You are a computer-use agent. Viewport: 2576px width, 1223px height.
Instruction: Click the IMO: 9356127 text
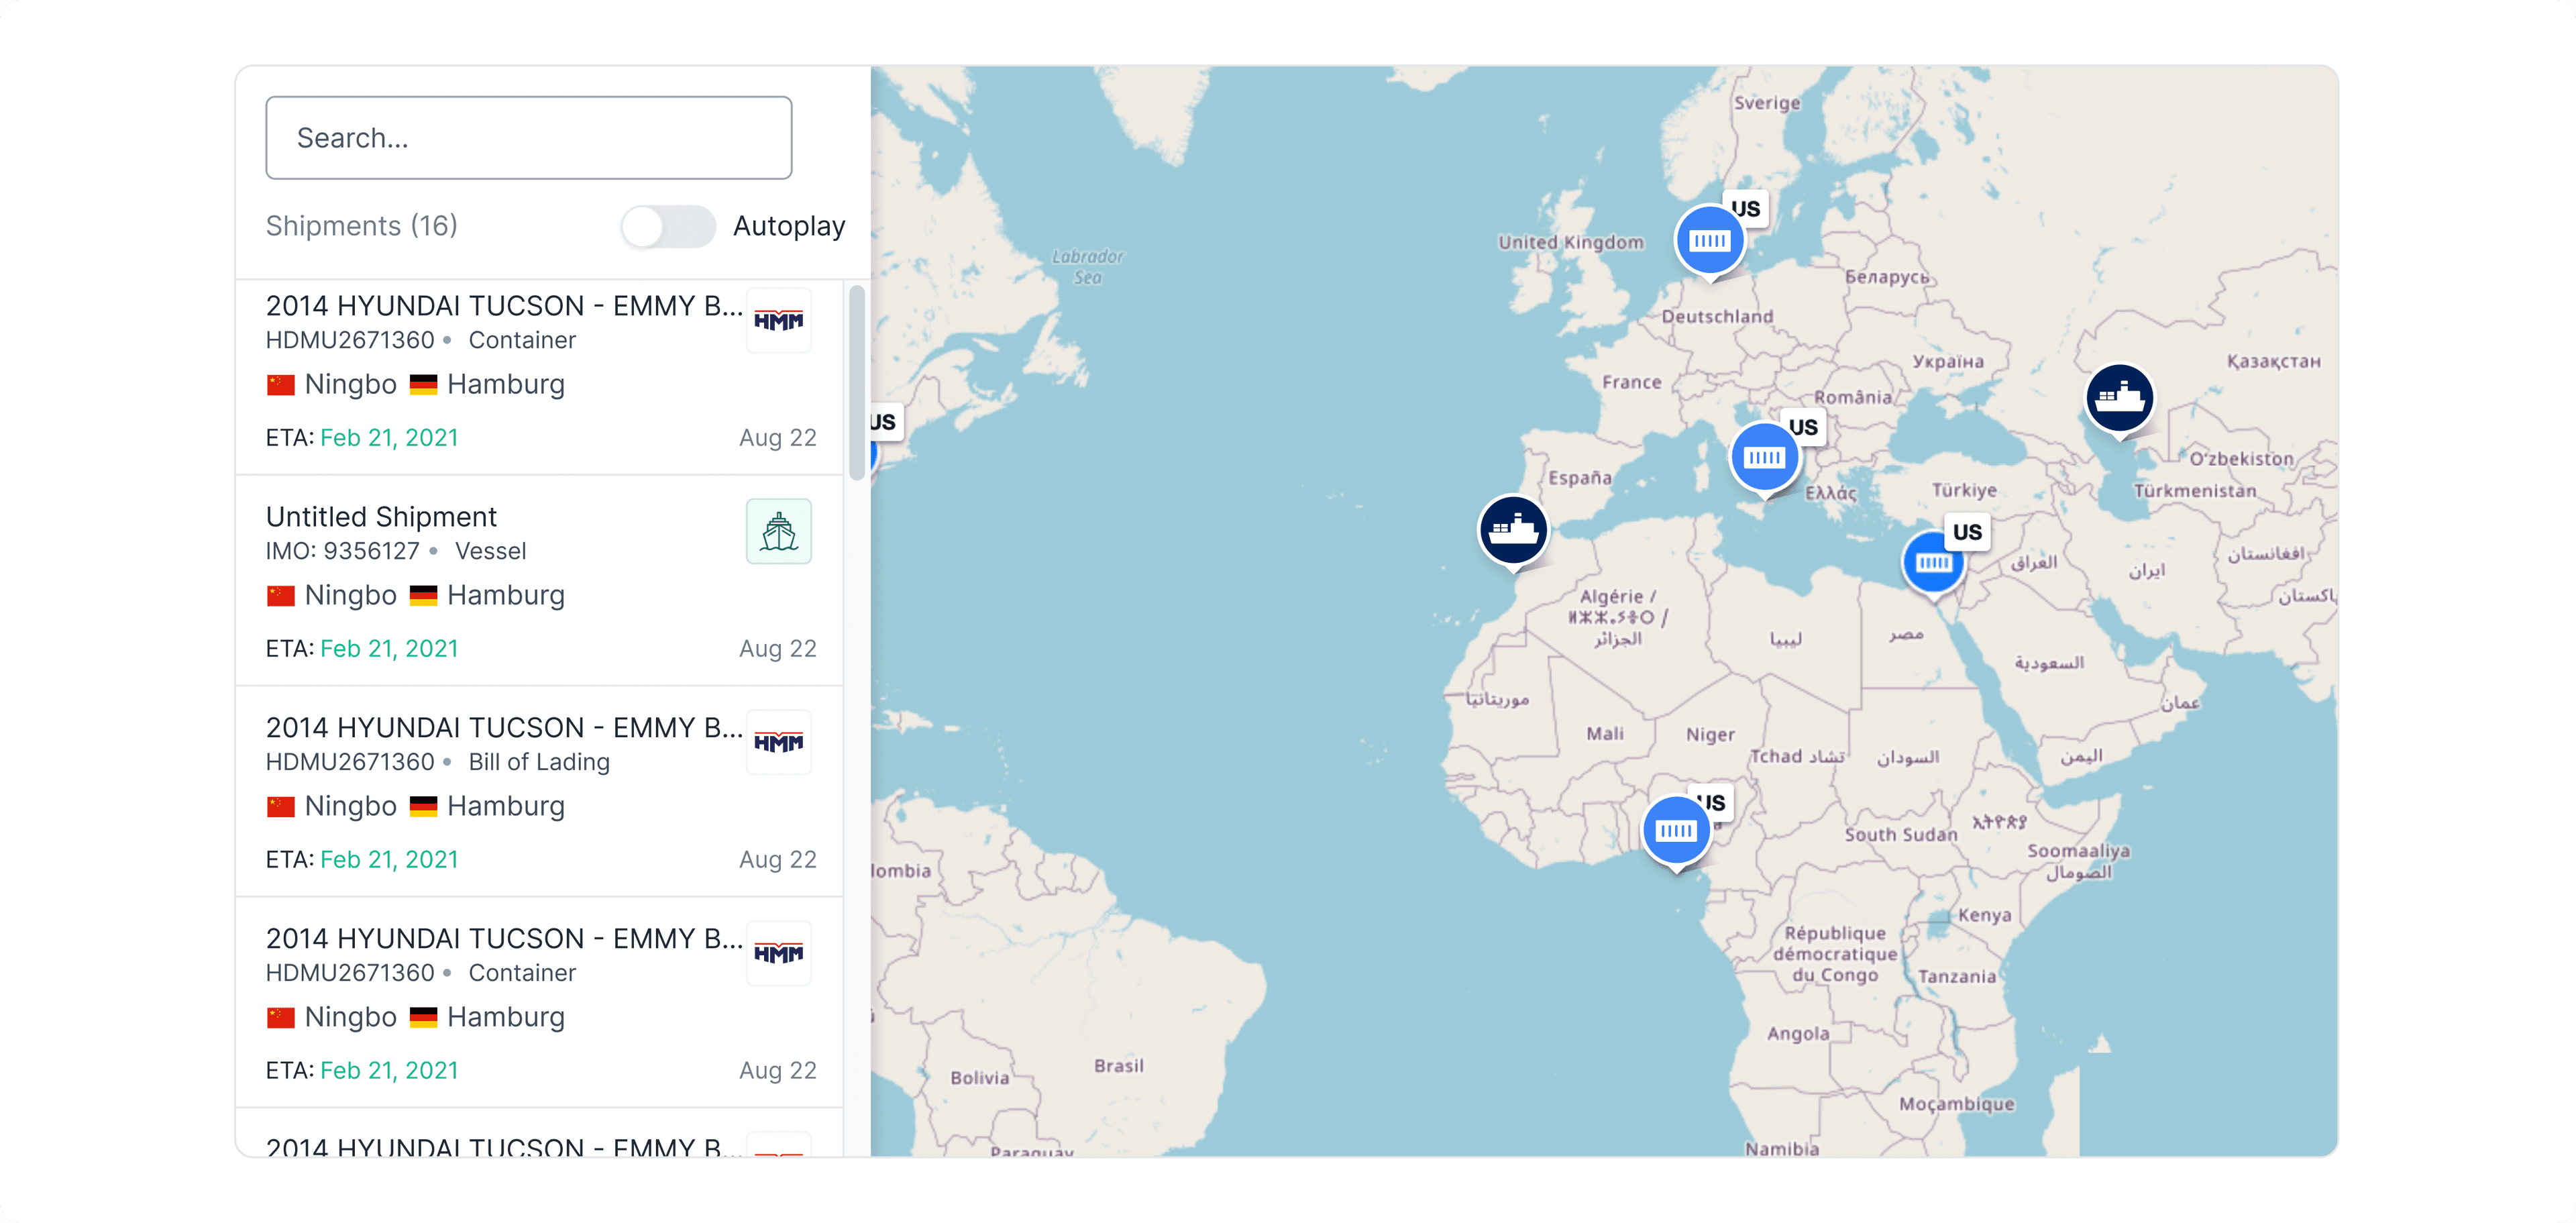tap(343, 551)
